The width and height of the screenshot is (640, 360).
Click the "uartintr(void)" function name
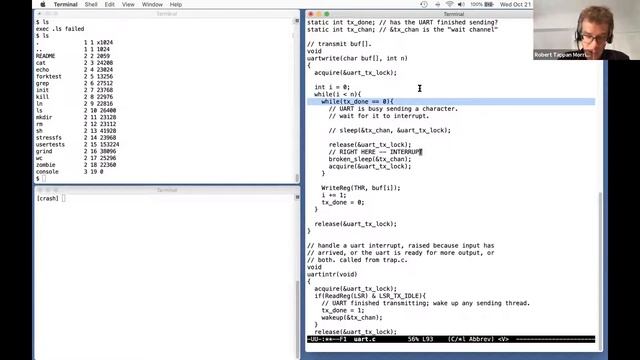tap(332, 274)
